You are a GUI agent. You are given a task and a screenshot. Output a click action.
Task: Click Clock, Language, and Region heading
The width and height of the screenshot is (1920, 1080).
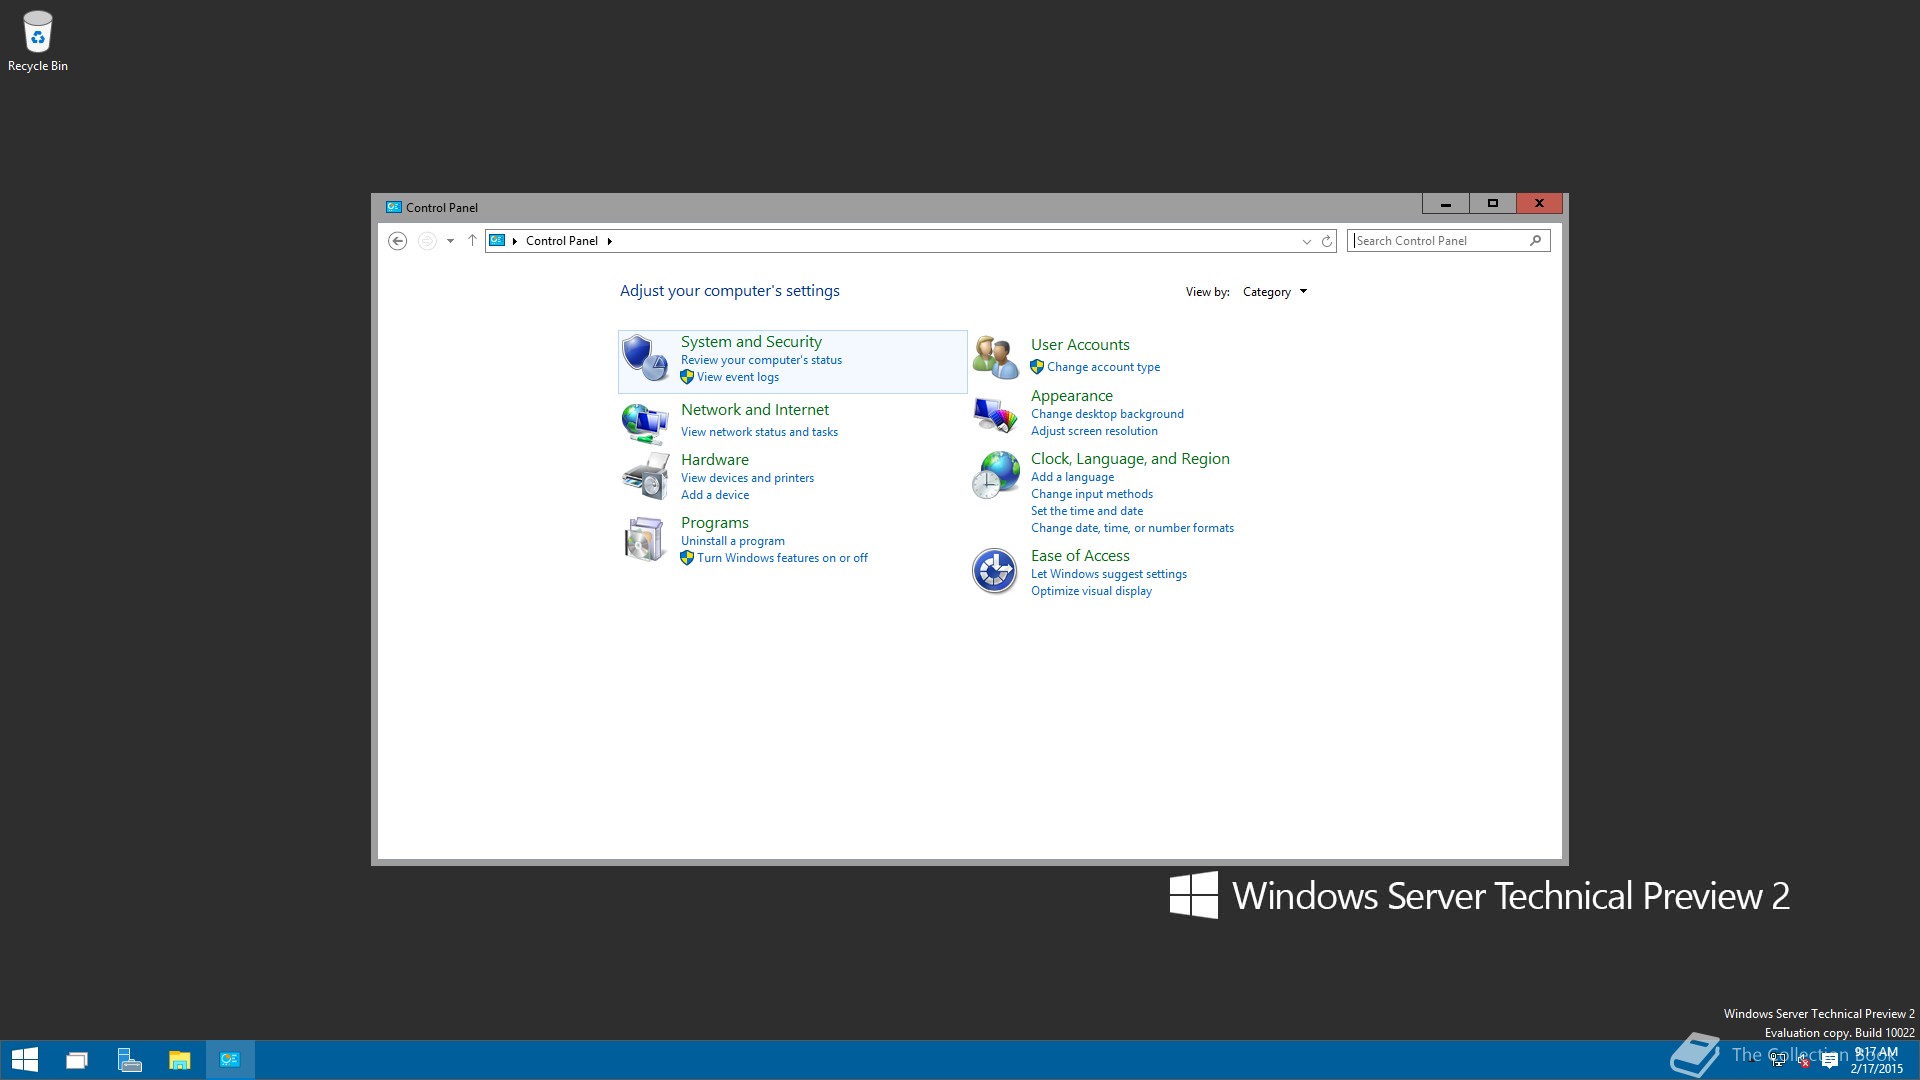click(1130, 459)
